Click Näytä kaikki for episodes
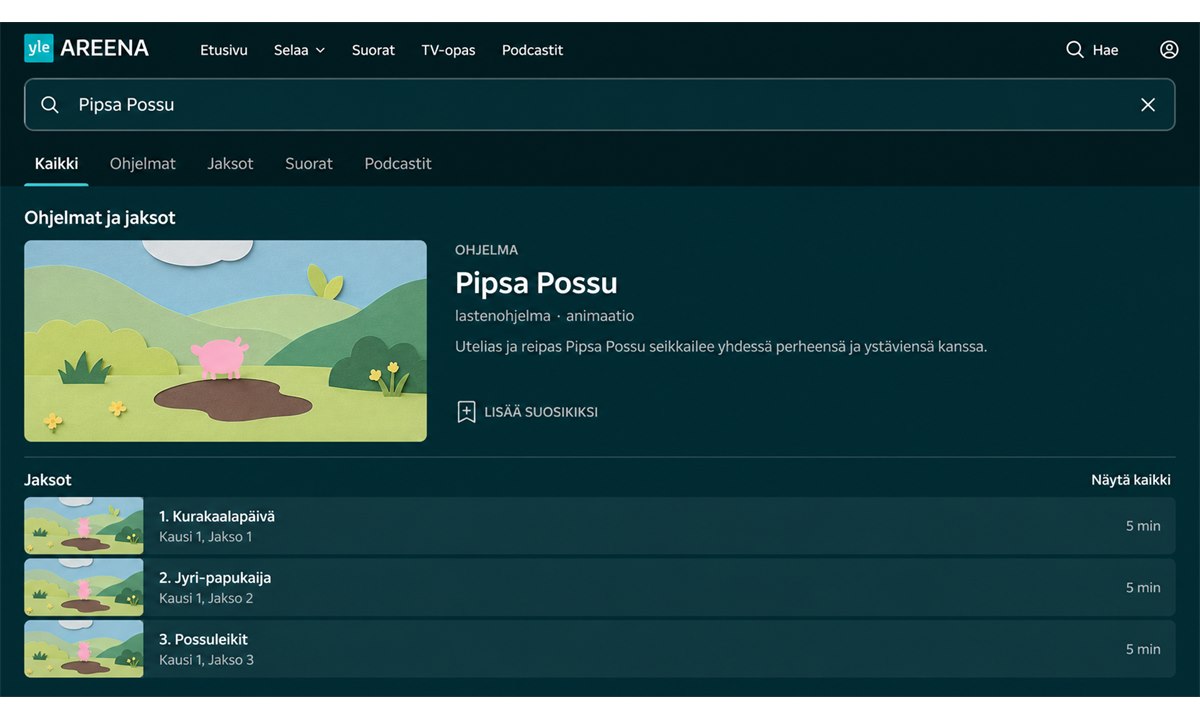This screenshot has height=720, width=1200. [x=1130, y=480]
